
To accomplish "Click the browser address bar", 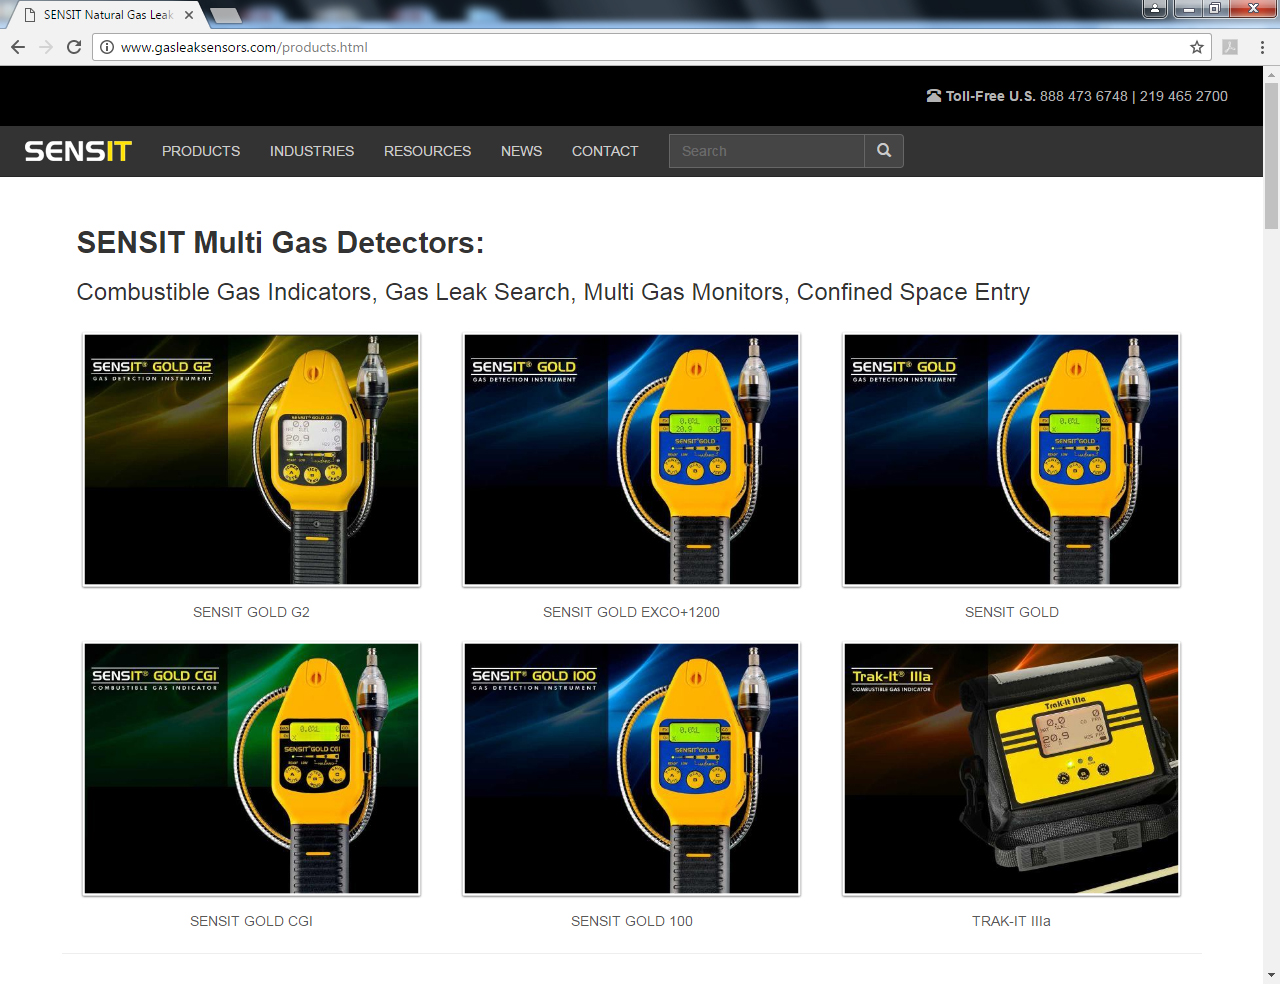I will pos(650,47).
